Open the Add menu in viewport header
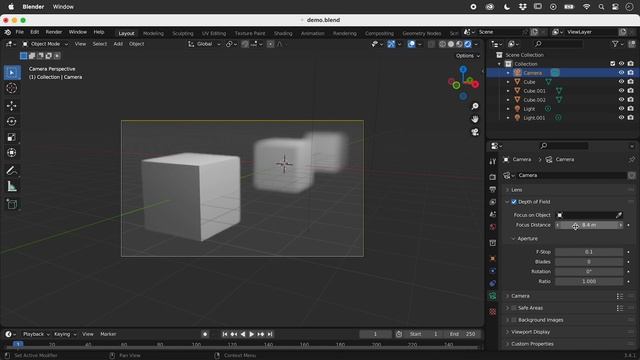 point(118,44)
